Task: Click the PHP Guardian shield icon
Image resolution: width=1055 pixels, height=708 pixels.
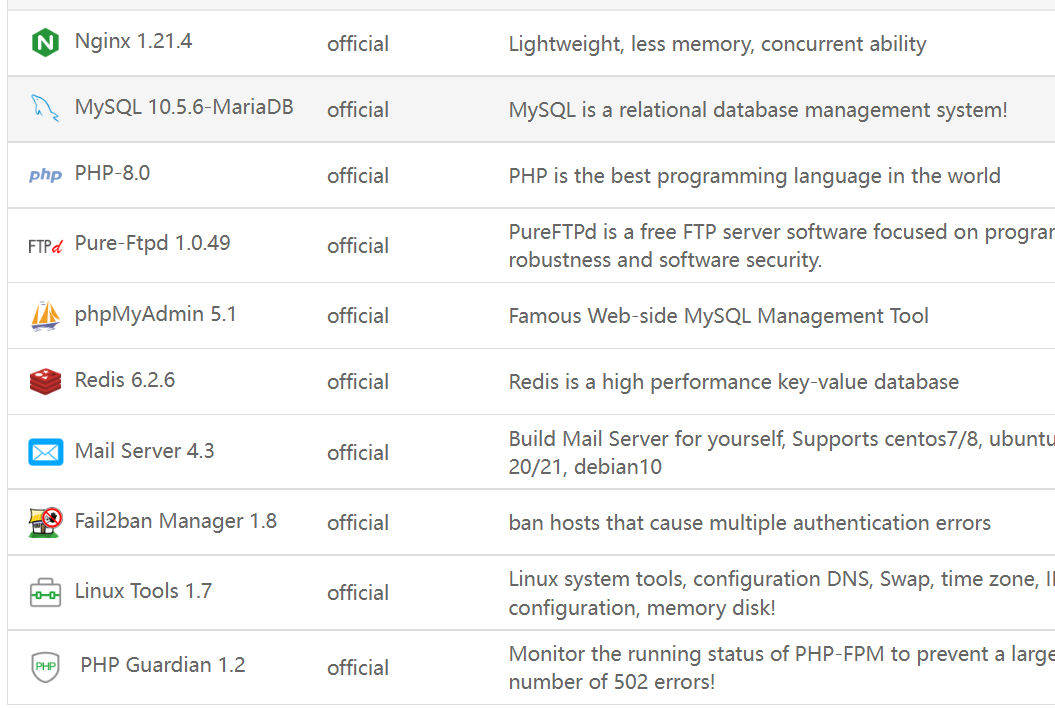Action: (x=45, y=666)
